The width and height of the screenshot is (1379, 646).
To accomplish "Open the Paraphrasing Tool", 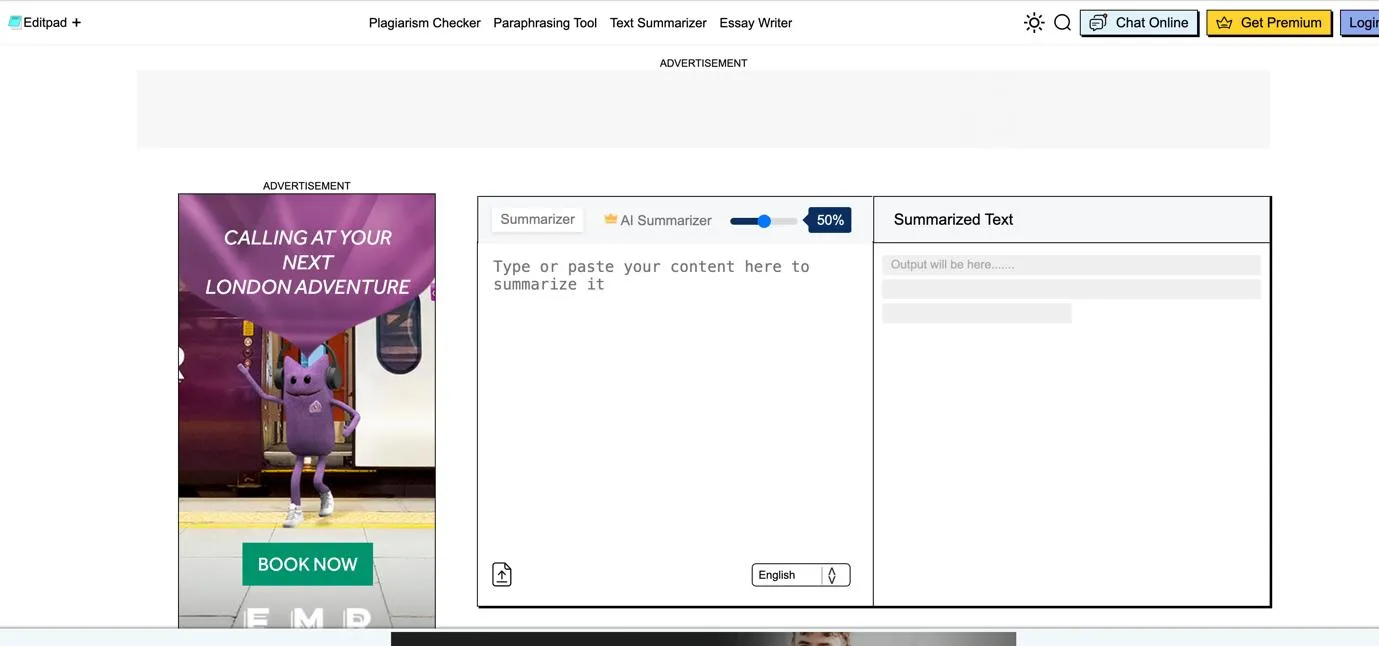I will coord(545,22).
